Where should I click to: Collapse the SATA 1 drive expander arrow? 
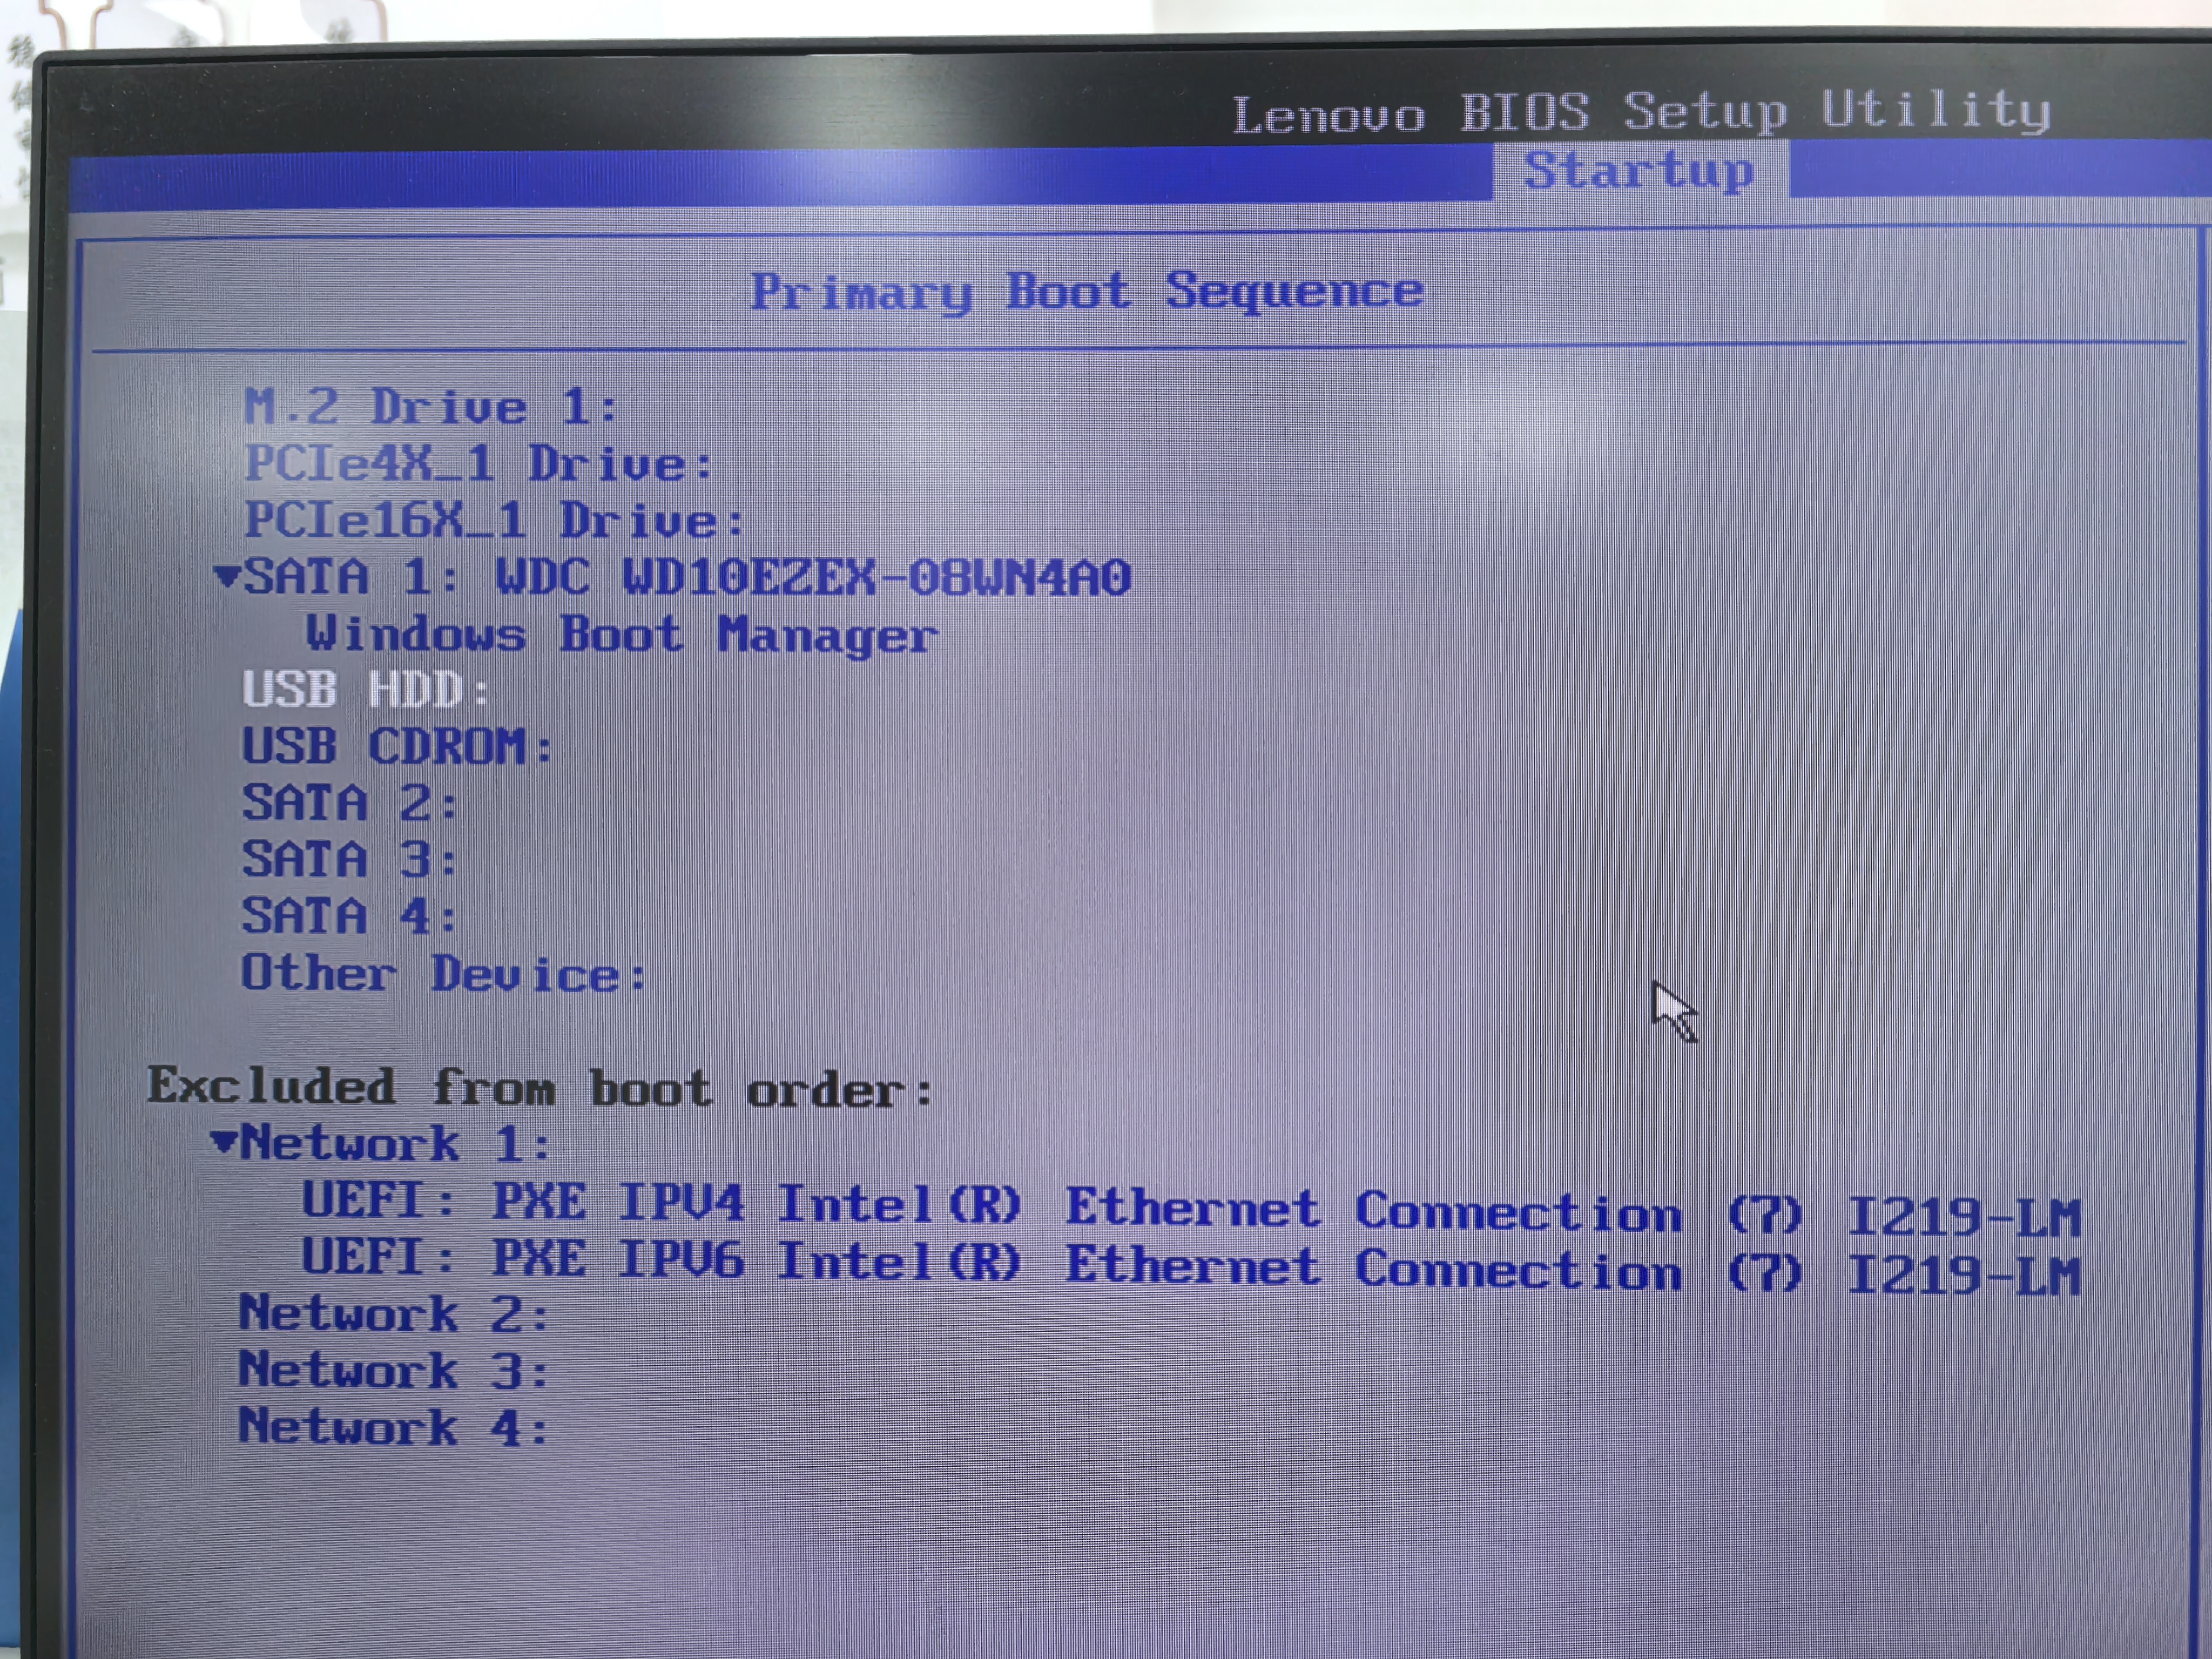[x=227, y=576]
